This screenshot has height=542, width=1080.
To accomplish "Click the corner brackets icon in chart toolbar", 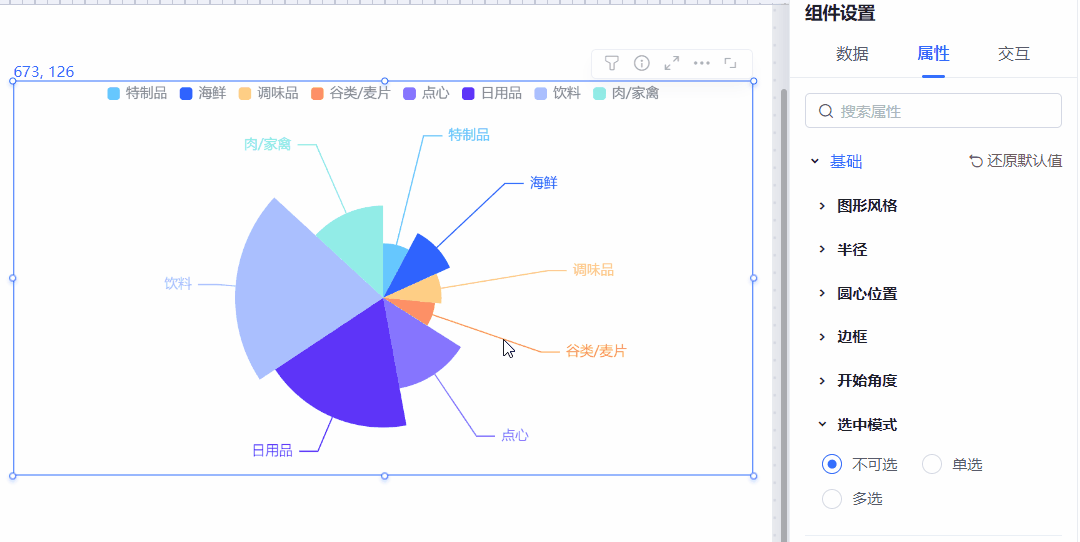I will (x=731, y=63).
